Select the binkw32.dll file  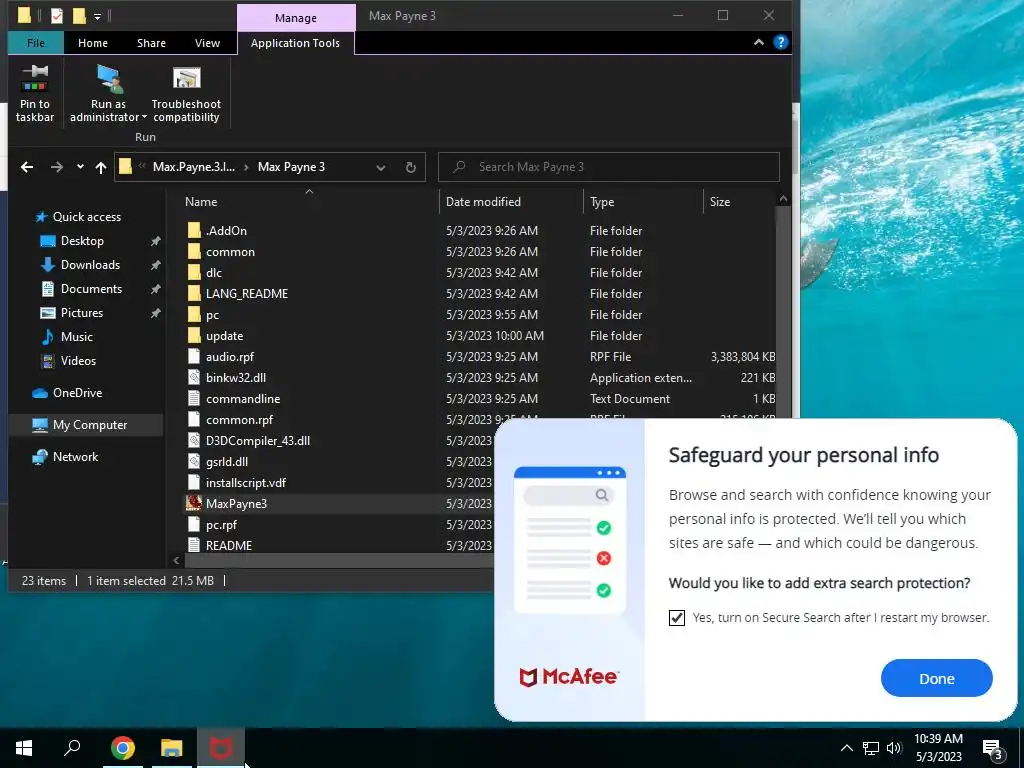tap(236, 377)
